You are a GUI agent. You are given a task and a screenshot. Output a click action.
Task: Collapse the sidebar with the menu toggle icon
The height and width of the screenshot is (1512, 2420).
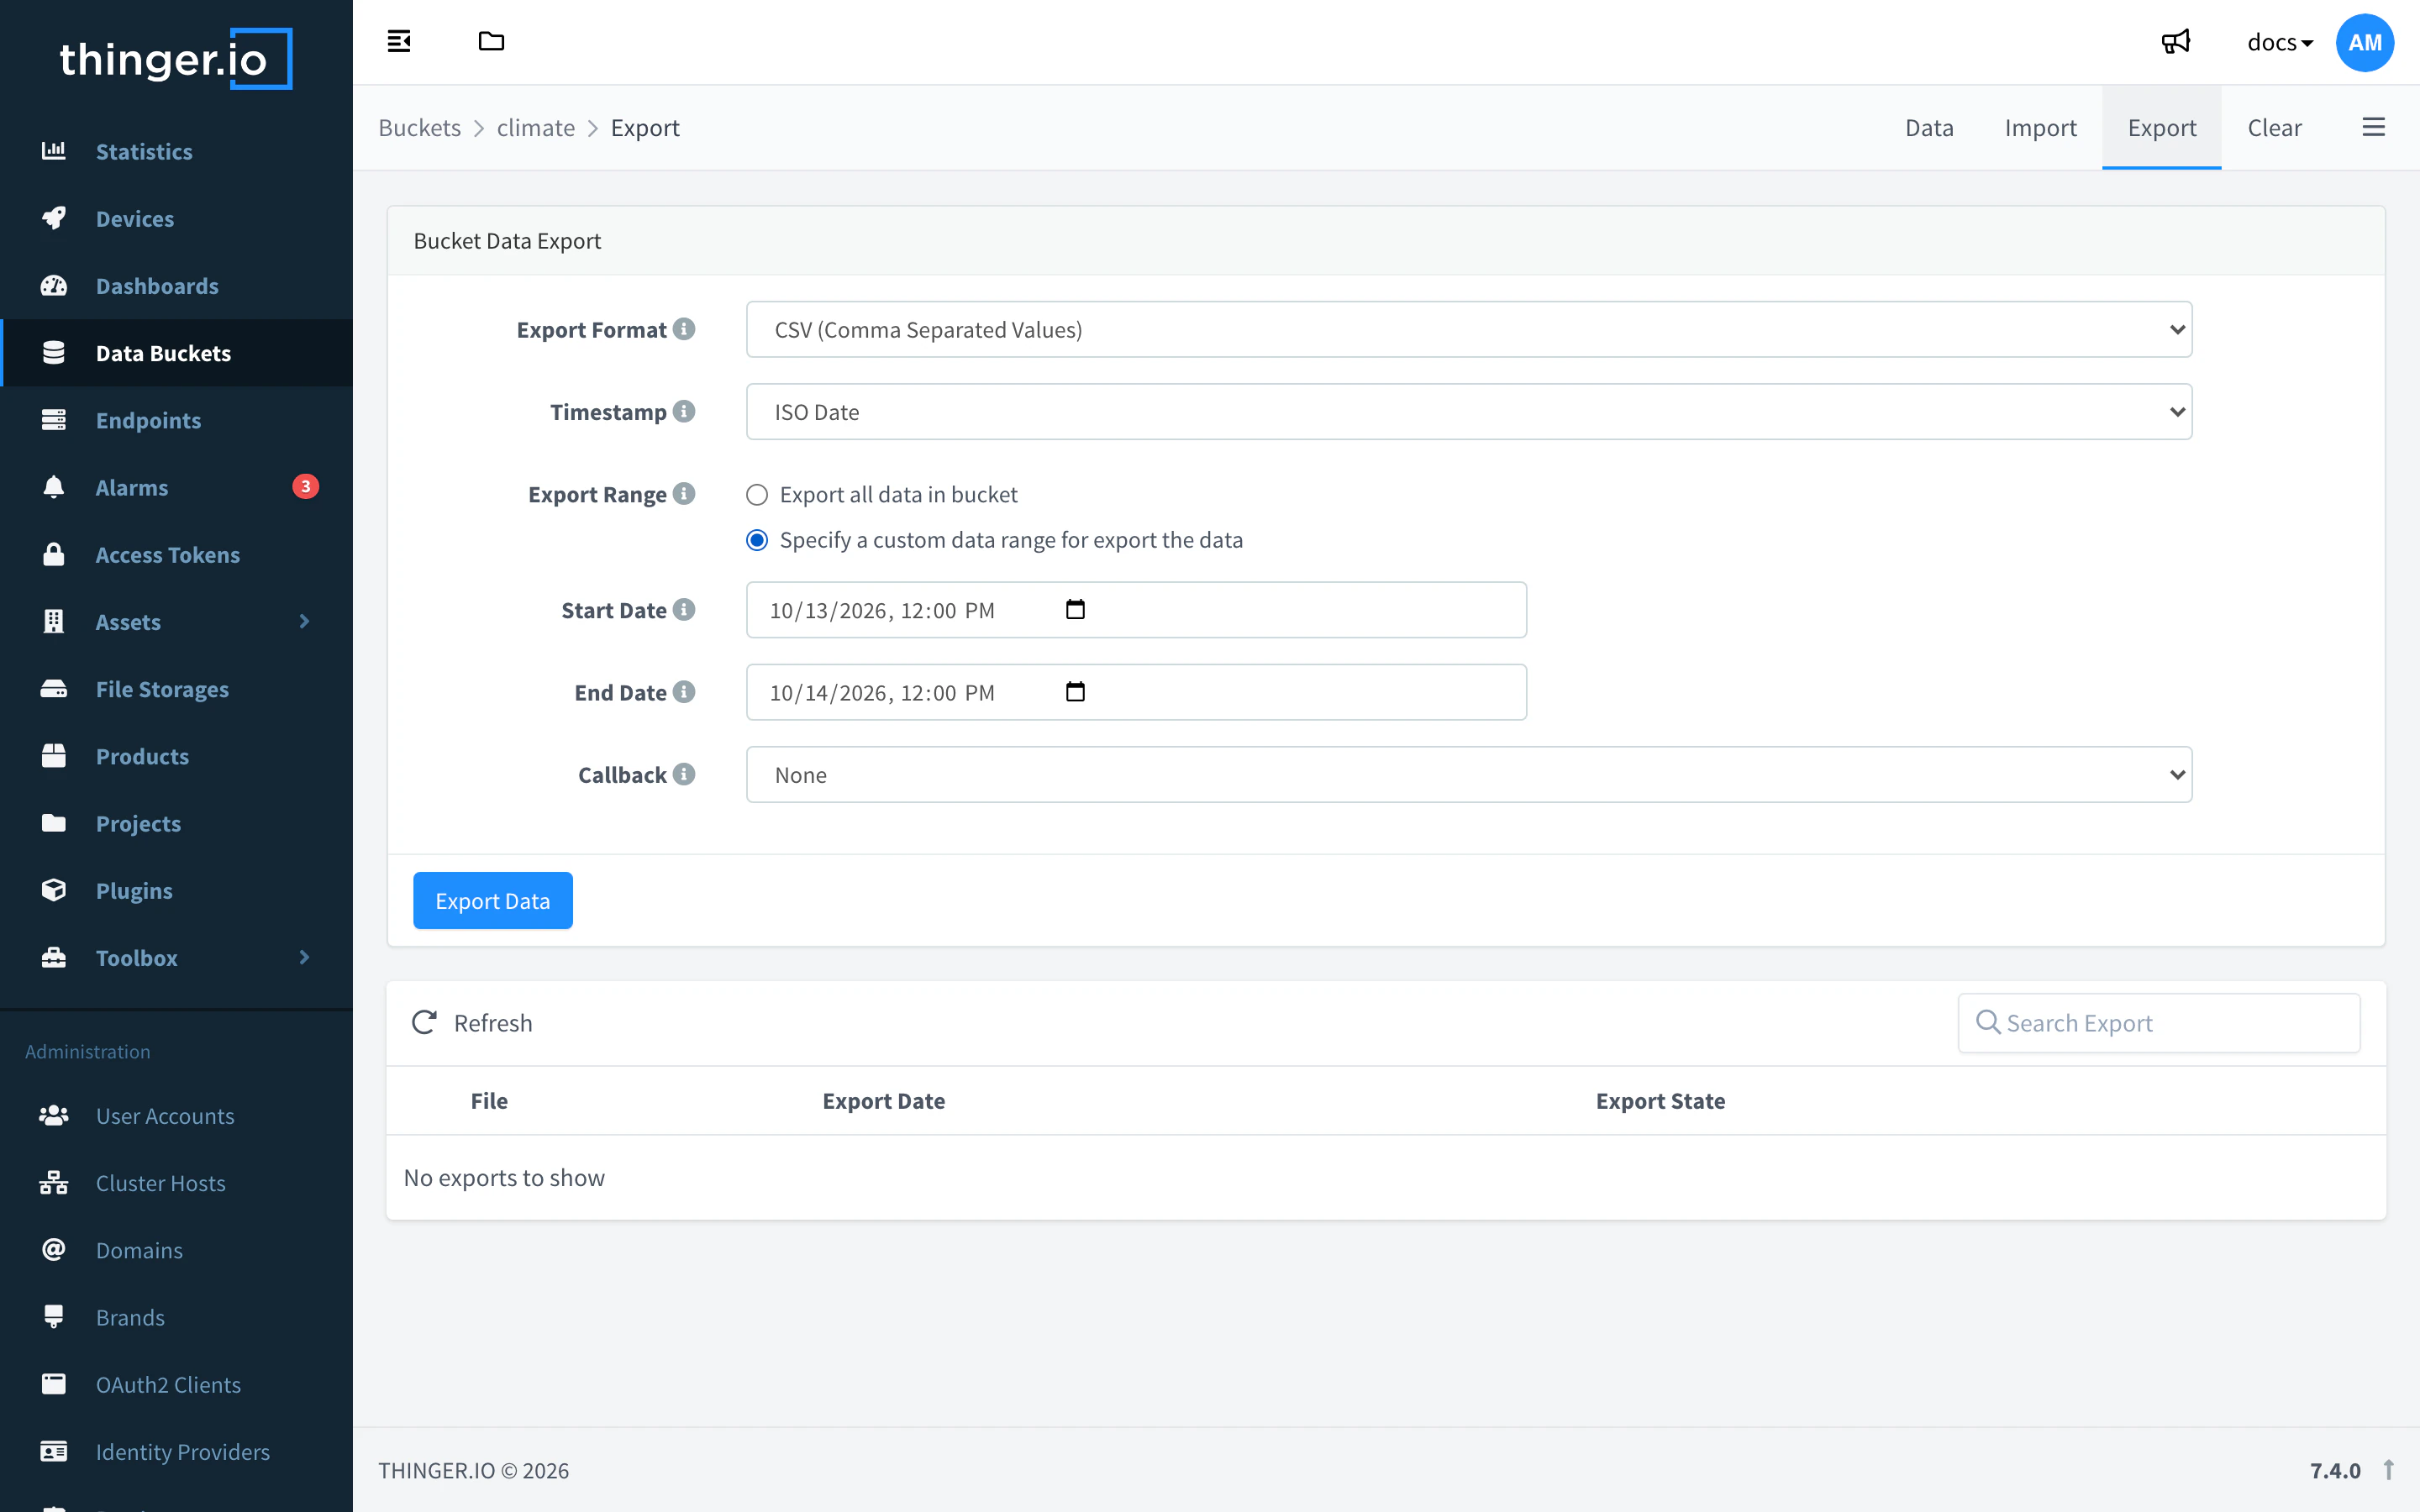(399, 41)
